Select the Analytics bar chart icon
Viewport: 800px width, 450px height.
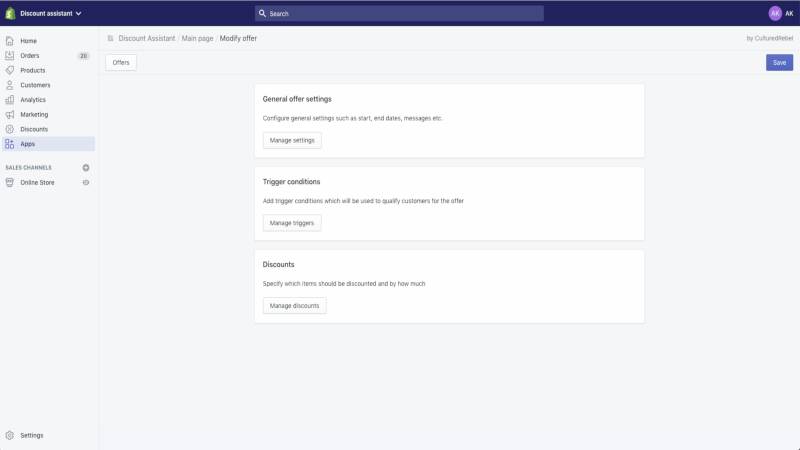point(10,100)
